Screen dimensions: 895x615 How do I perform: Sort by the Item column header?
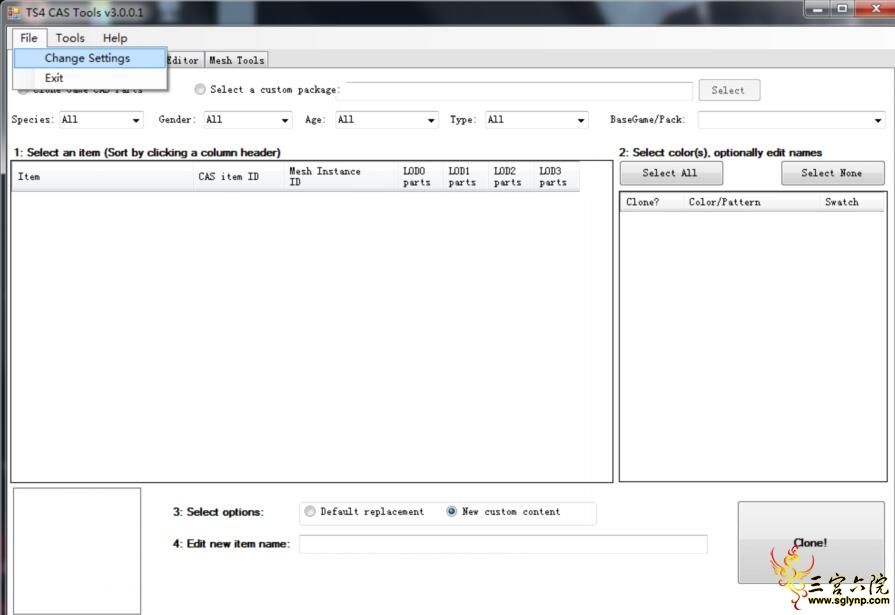click(x=103, y=176)
